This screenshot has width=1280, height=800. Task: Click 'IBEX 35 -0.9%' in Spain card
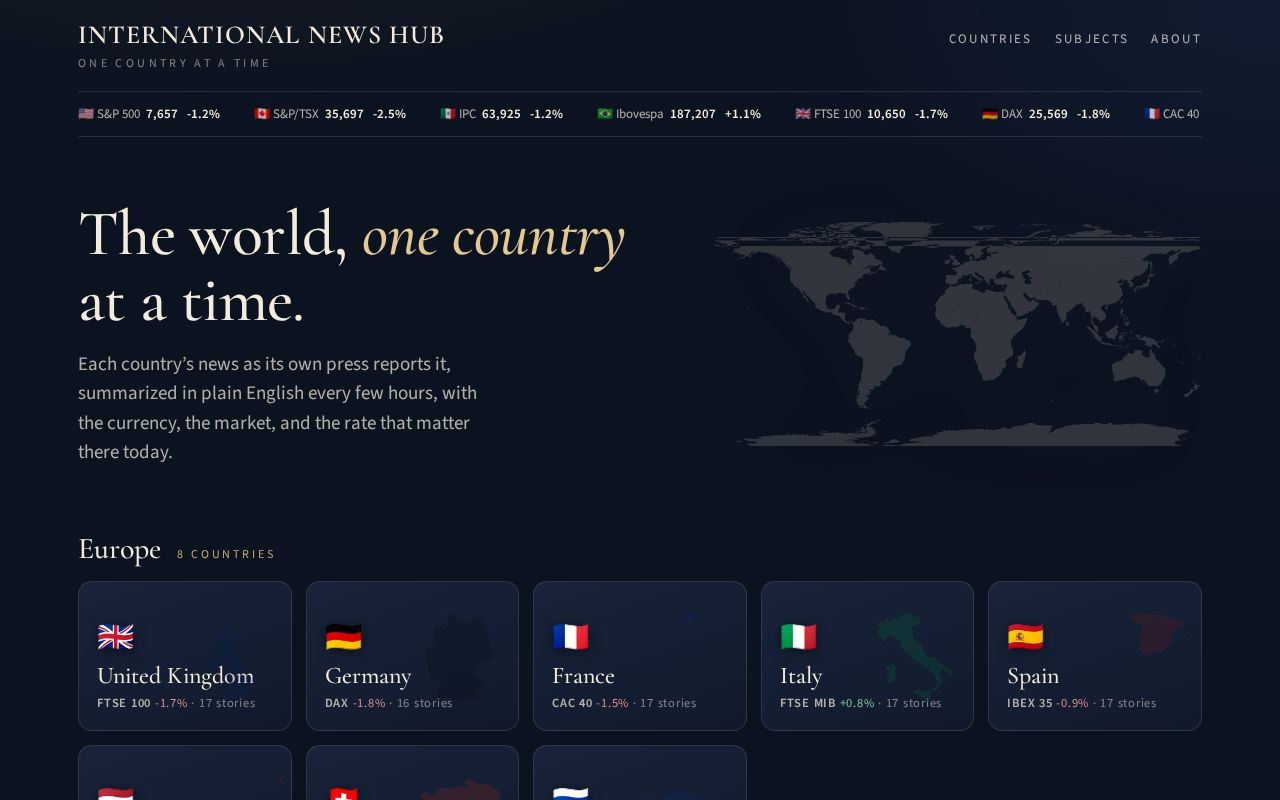1048,703
